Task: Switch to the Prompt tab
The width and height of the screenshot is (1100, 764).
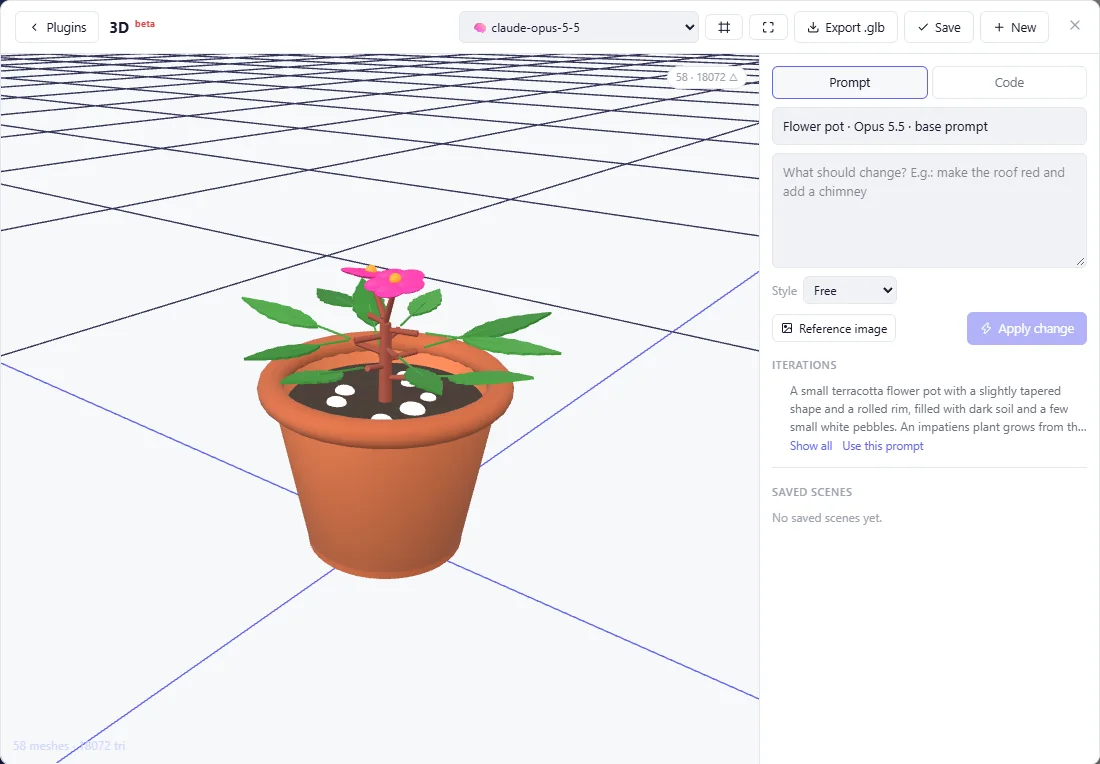Action: pyautogui.click(x=850, y=83)
